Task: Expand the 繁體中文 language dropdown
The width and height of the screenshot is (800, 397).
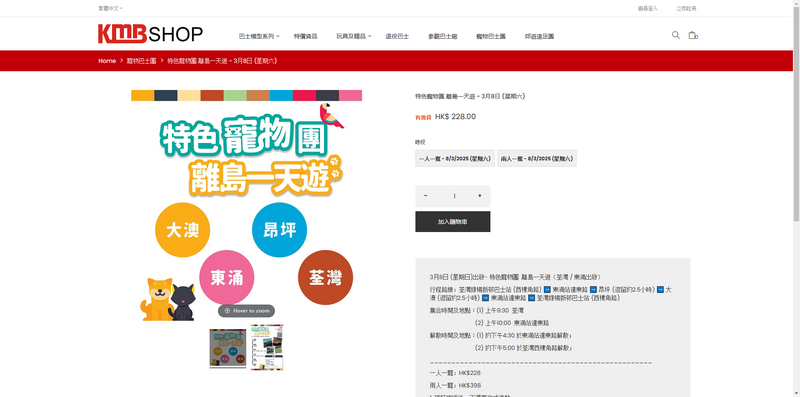Action: point(111,8)
